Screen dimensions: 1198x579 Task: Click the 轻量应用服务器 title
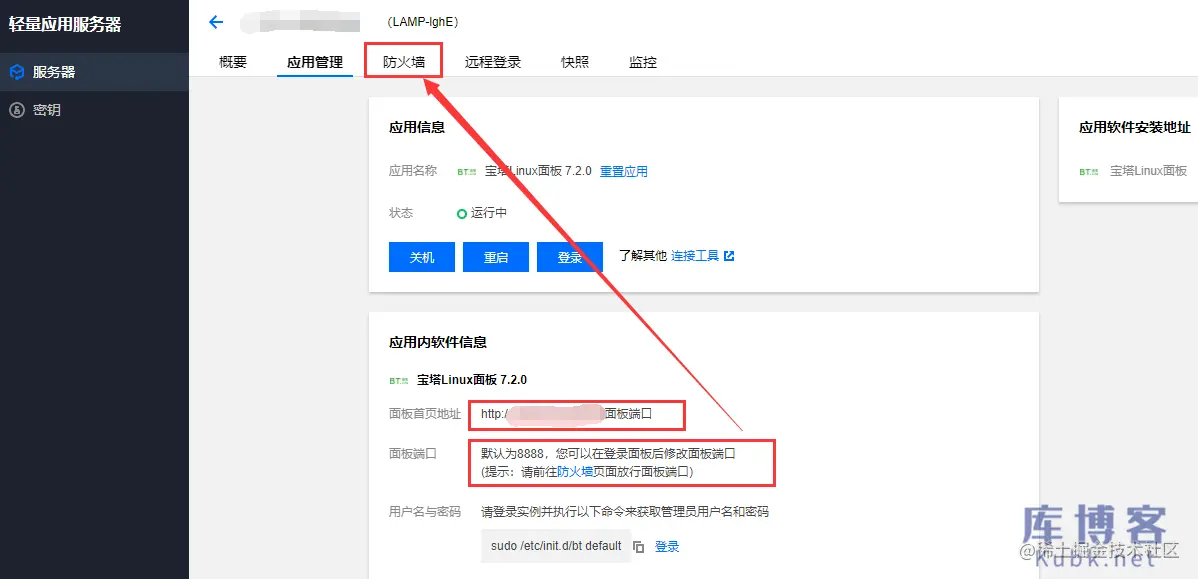[x=65, y=24]
